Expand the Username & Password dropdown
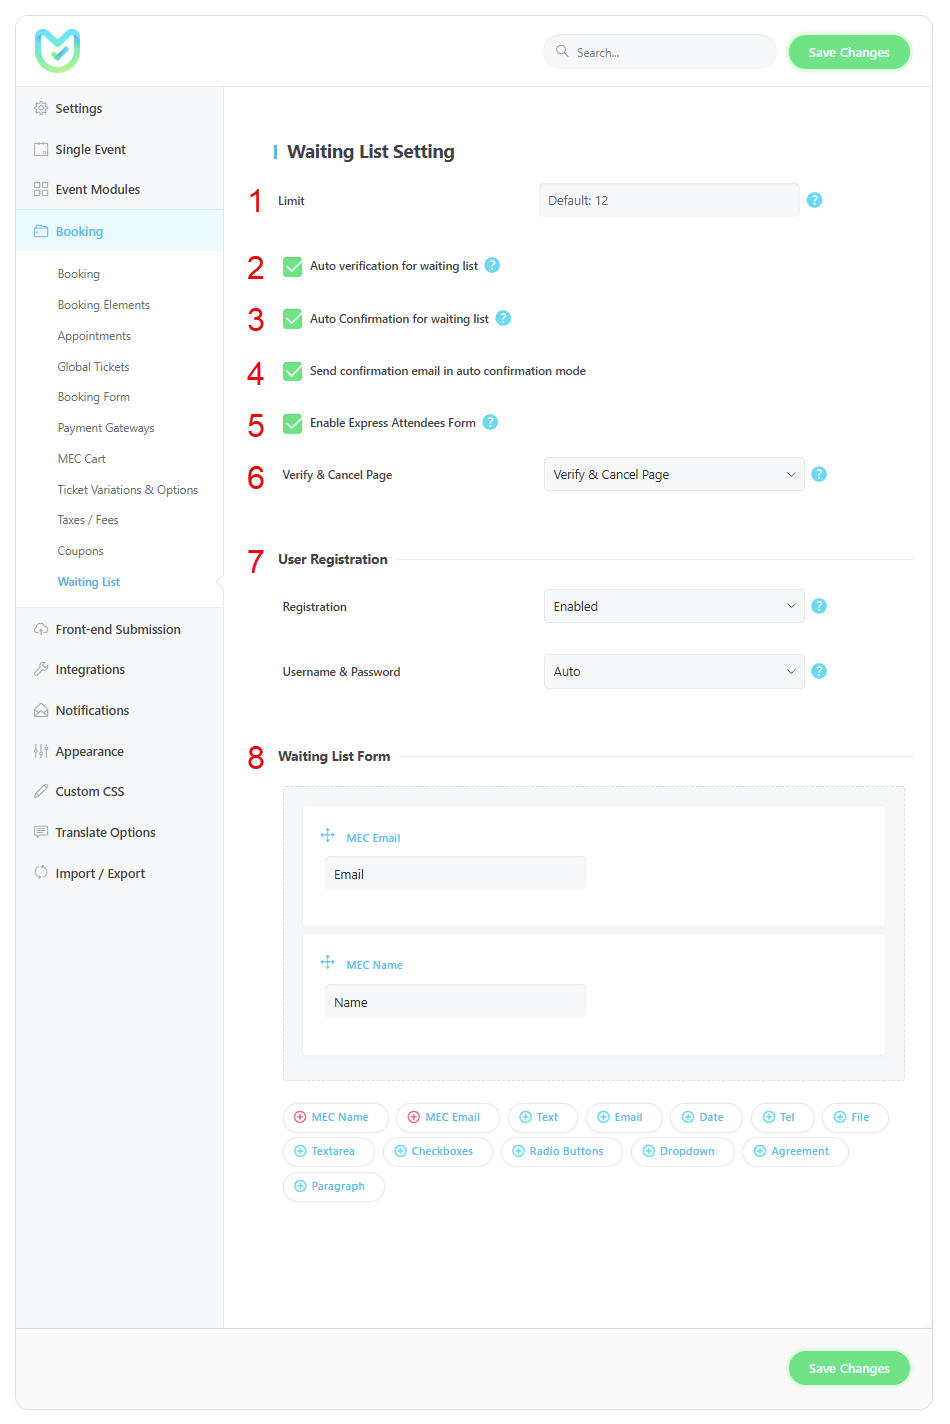This screenshot has width=950, height=1424. [673, 672]
